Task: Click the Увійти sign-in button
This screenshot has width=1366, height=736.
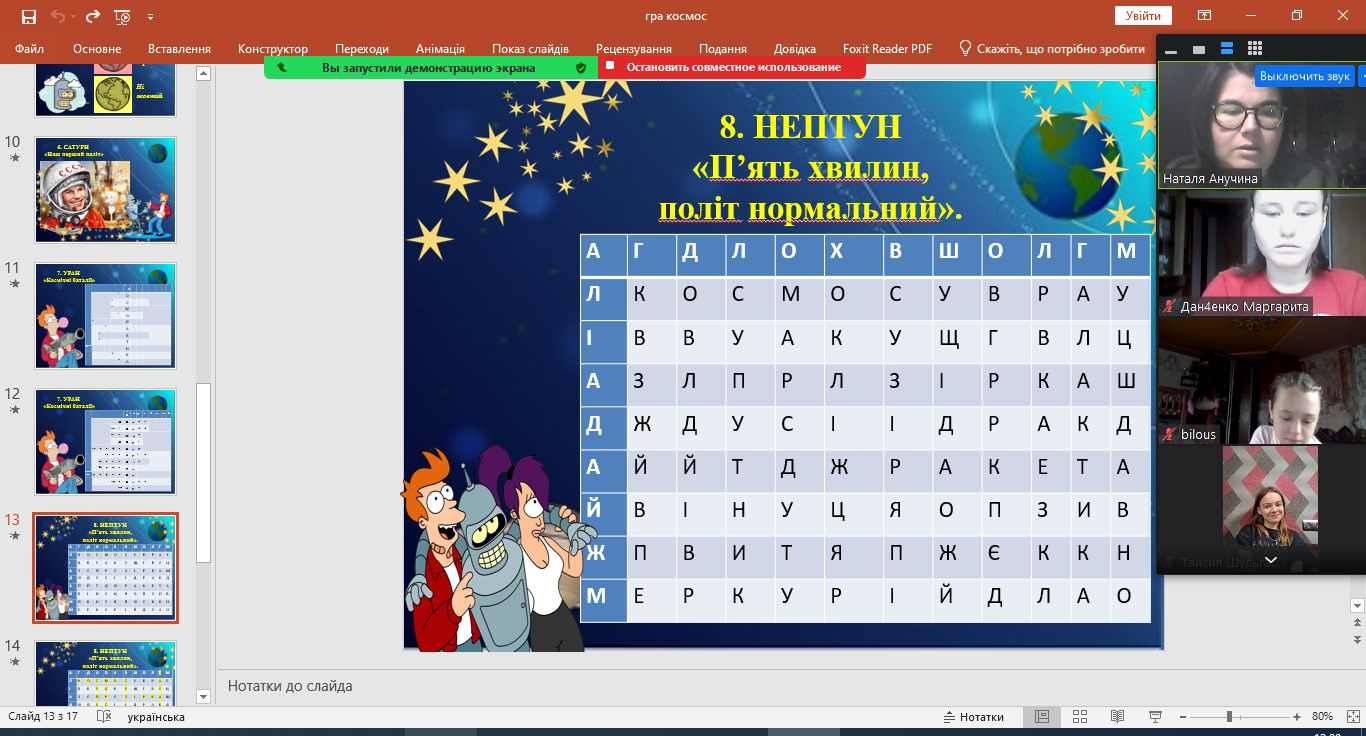Action: [1143, 16]
